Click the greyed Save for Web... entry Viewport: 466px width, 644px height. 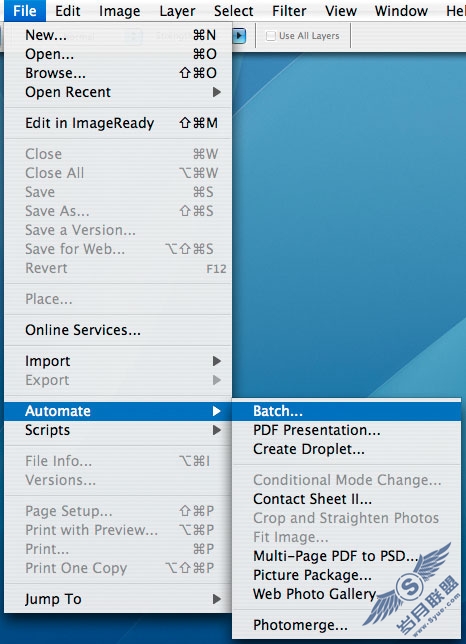(118, 249)
